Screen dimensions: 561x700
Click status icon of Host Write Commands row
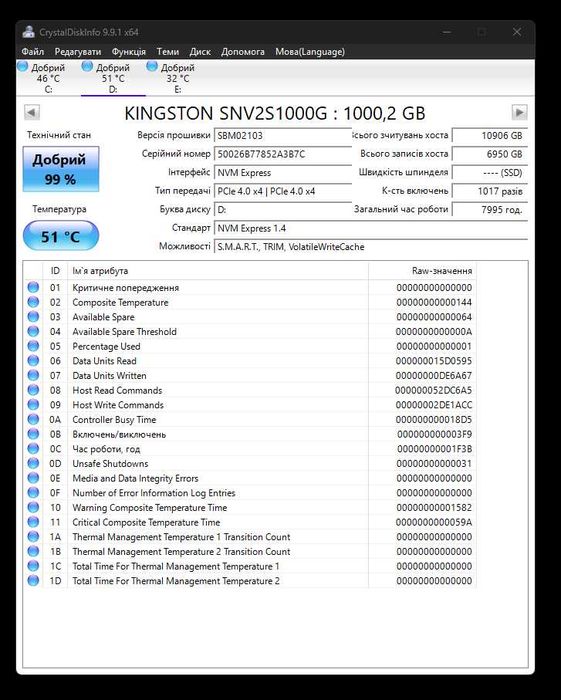point(33,404)
